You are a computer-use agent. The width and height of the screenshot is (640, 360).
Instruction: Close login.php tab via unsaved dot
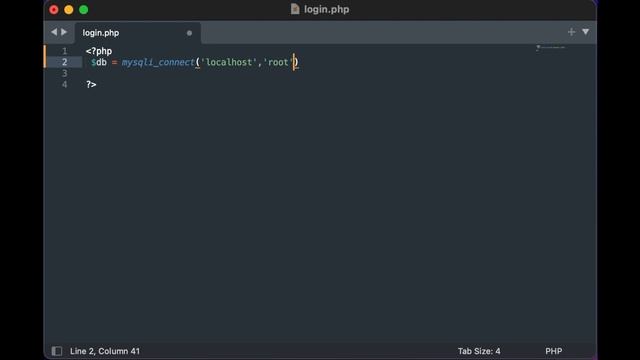pos(189,33)
